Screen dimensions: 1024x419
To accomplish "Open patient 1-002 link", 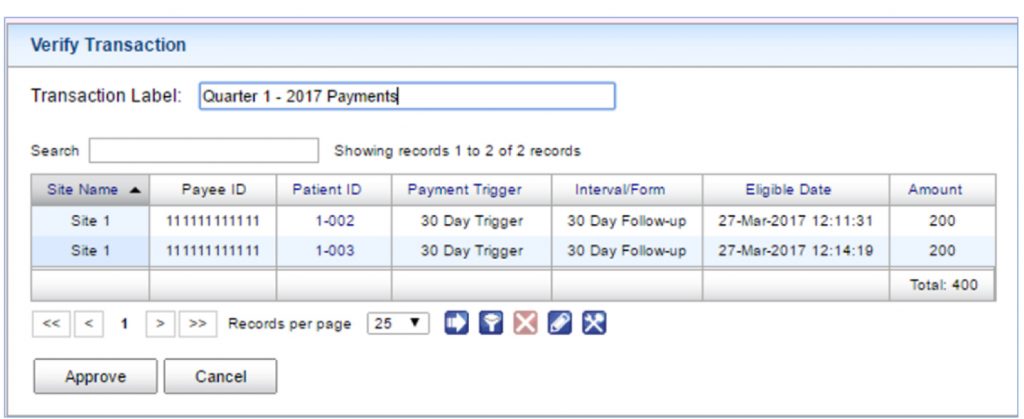I will coord(334,221).
